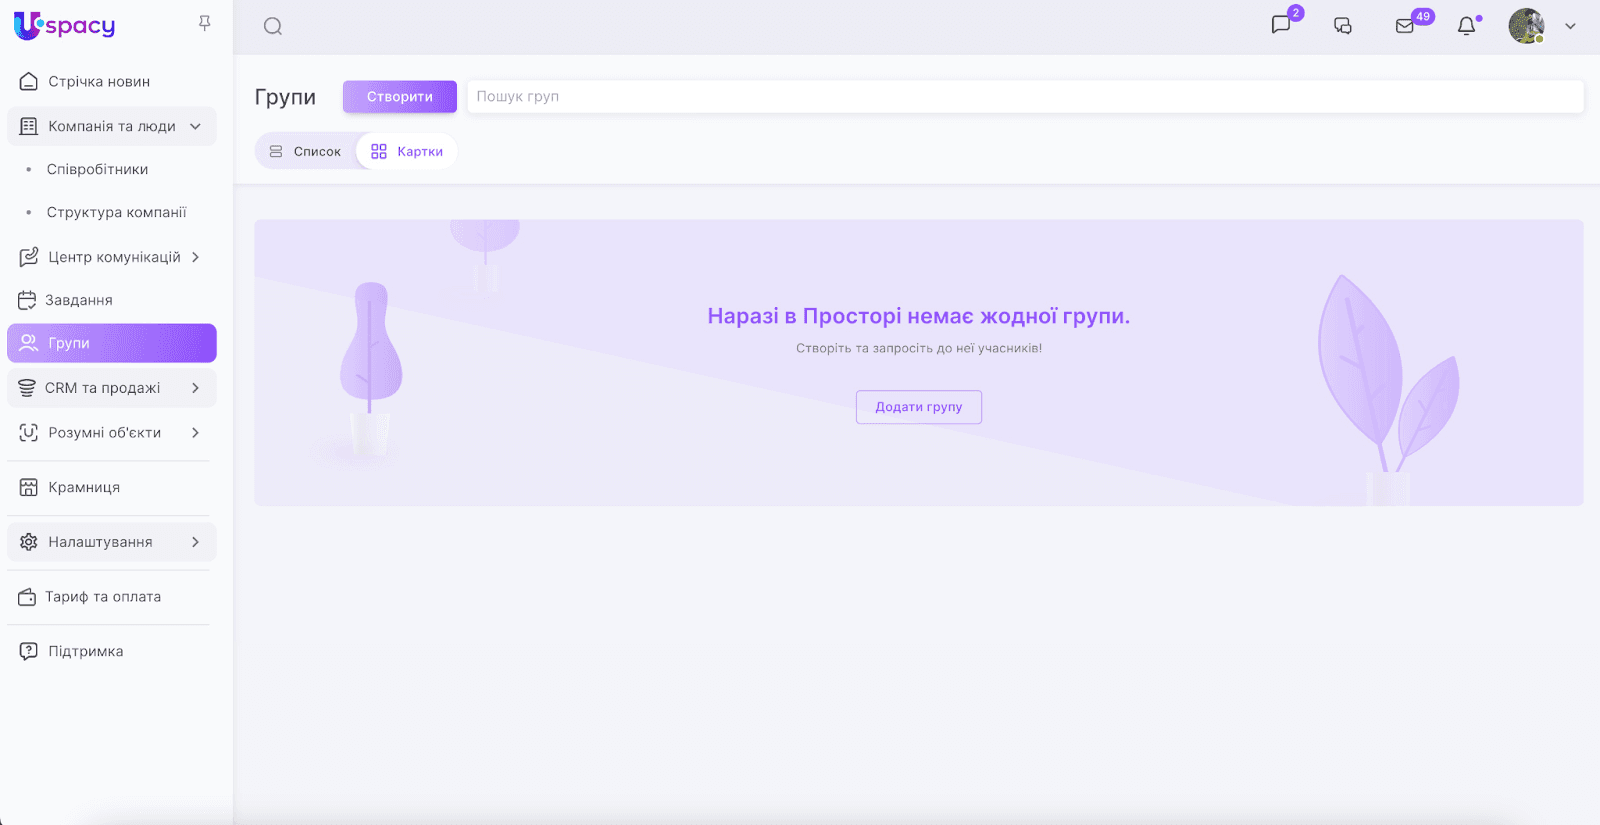Open the search magnifier icon

click(x=273, y=27)
